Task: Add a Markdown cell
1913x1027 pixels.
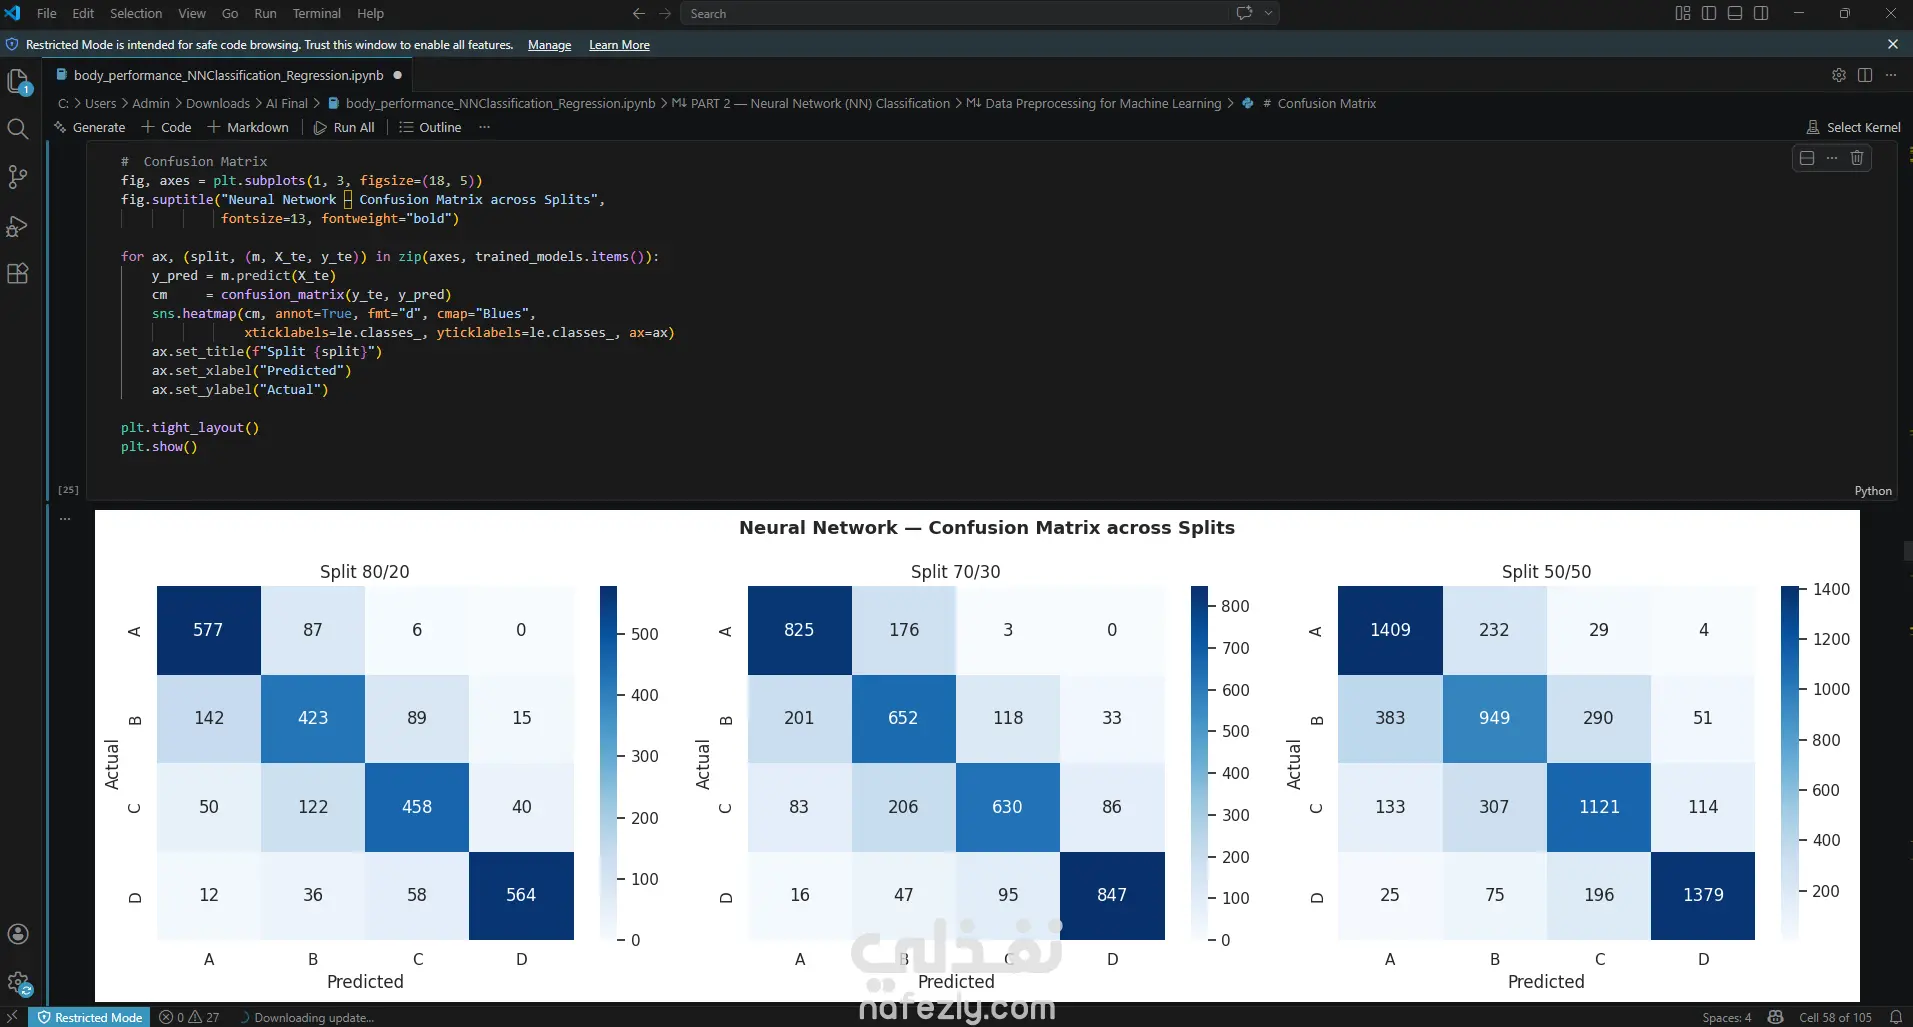Action: point(248,127)
